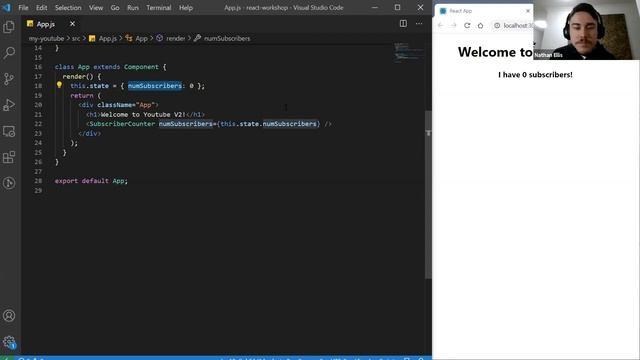
Task: Click the lightbulb code action on line 18
Action: pos(59,85)
